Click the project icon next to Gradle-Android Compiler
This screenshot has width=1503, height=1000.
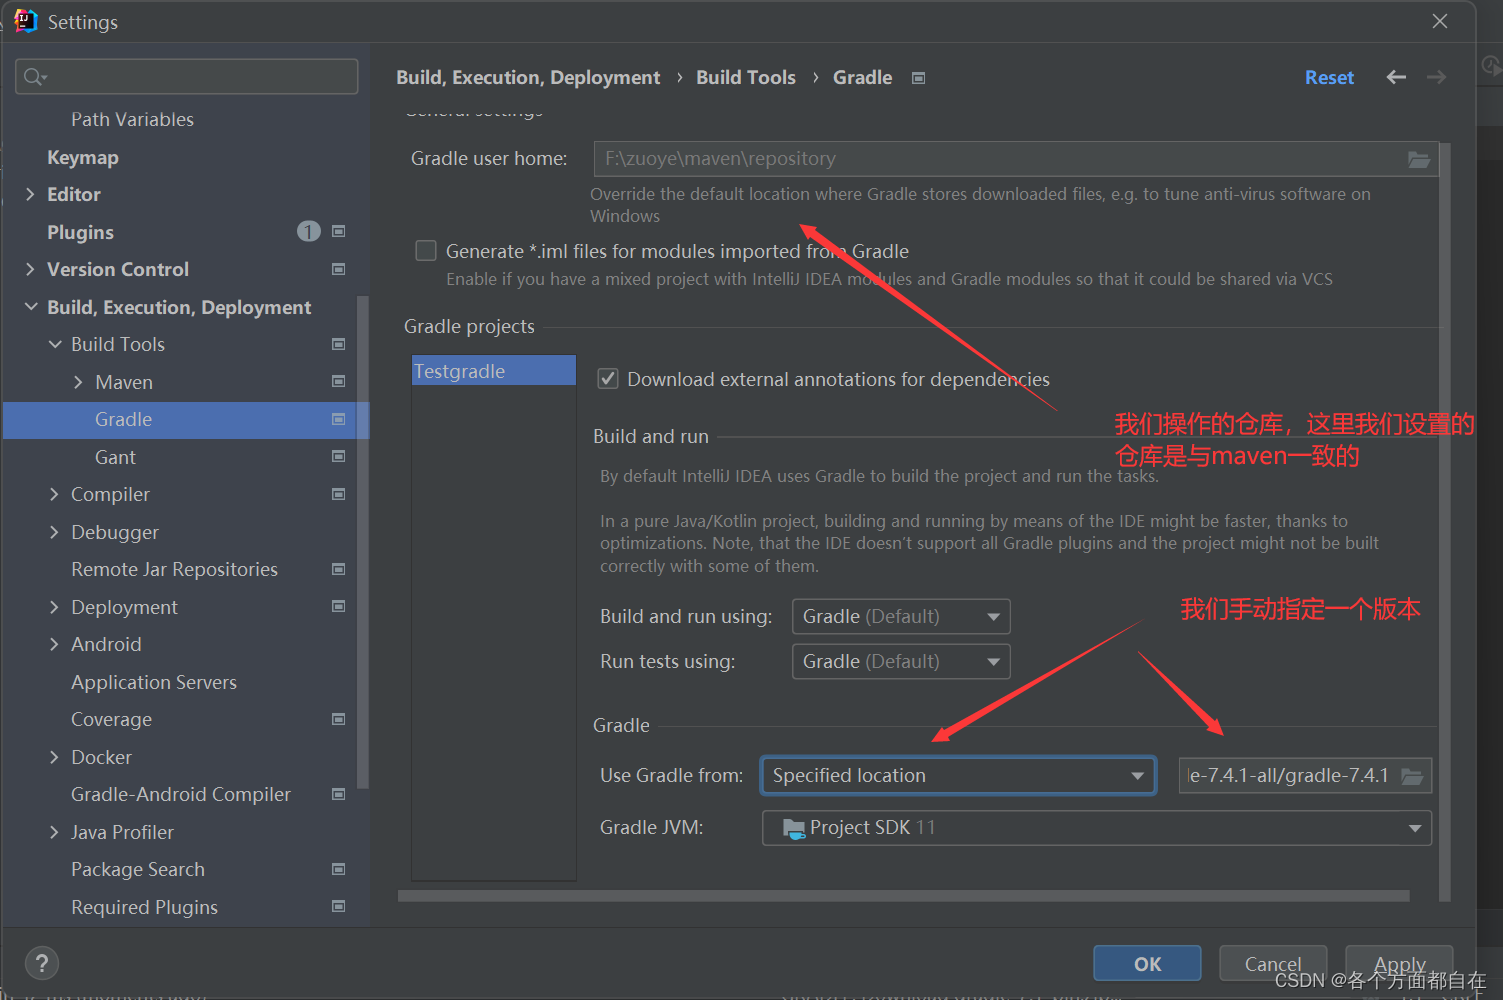tap(338, 794)
